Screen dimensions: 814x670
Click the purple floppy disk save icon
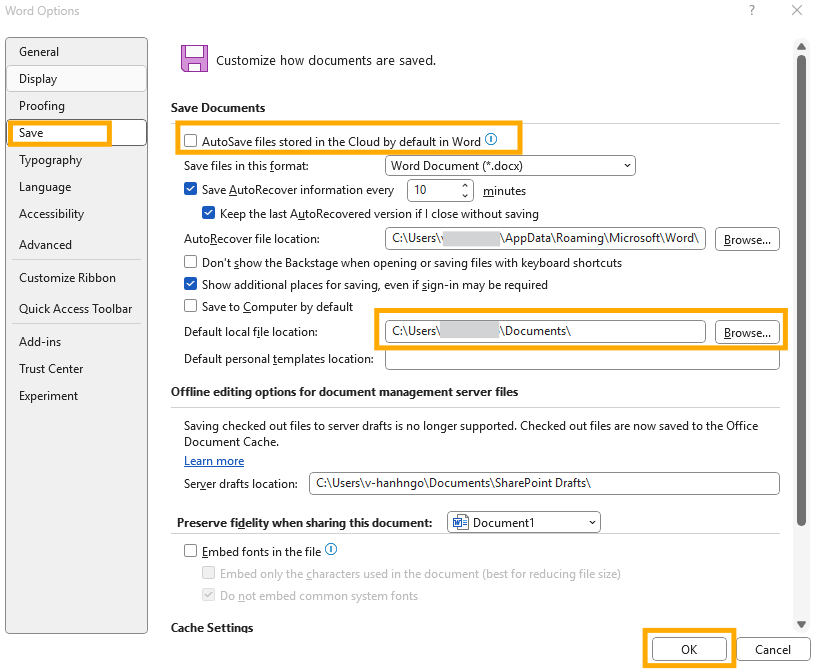[x=194, y=58]
